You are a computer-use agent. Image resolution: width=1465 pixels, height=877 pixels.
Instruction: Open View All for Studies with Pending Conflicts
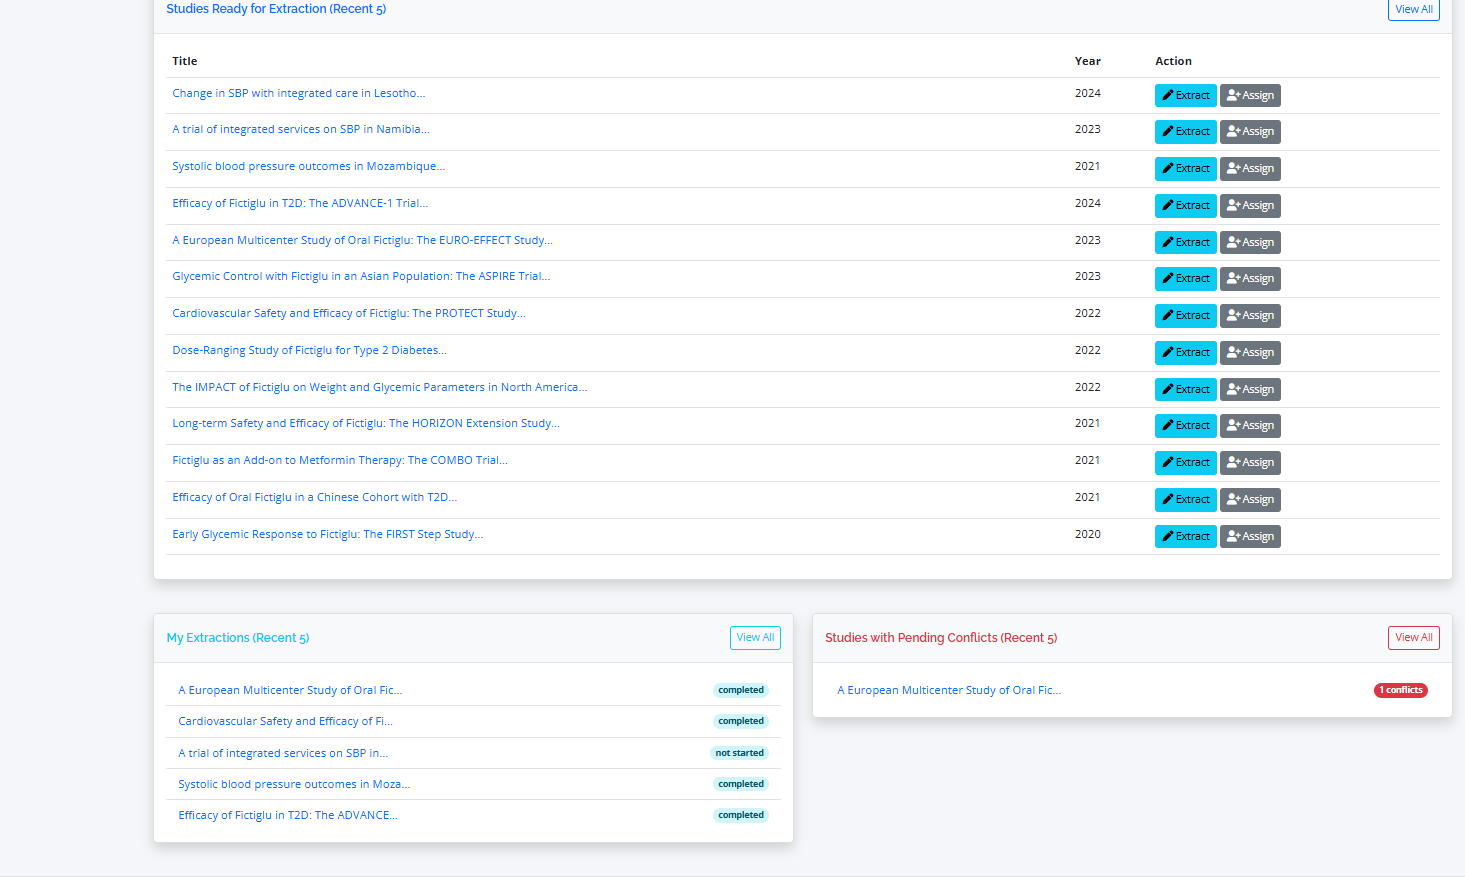click(1413, 637)
